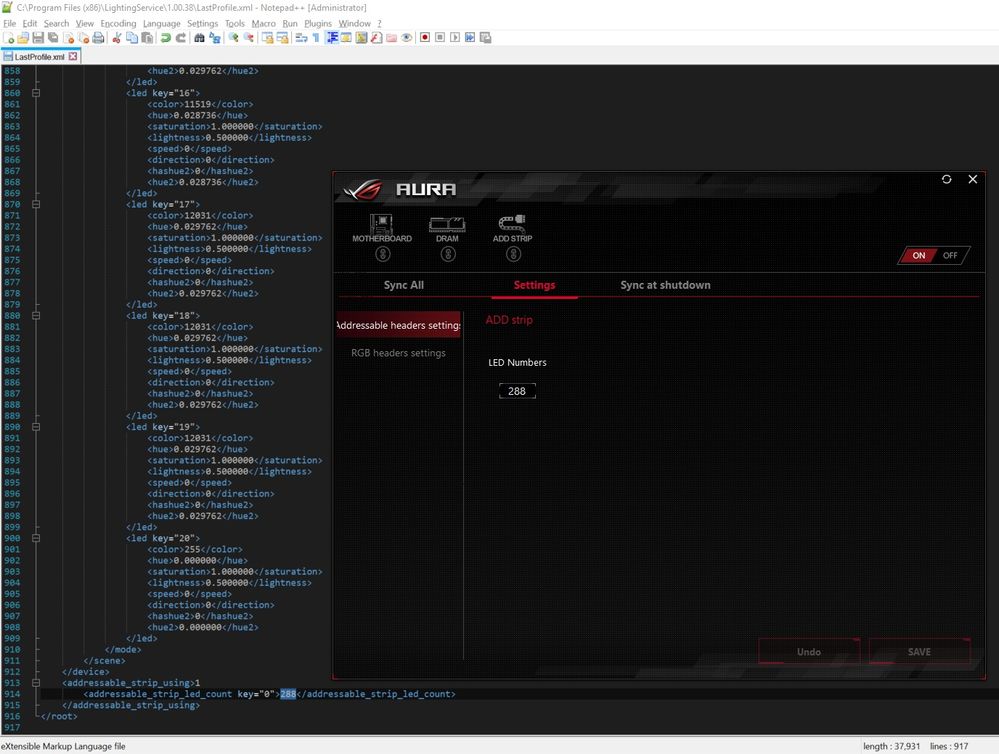Open the Encoding menu
The height and width of the screenshot is (754, 999).
point(118,24)
